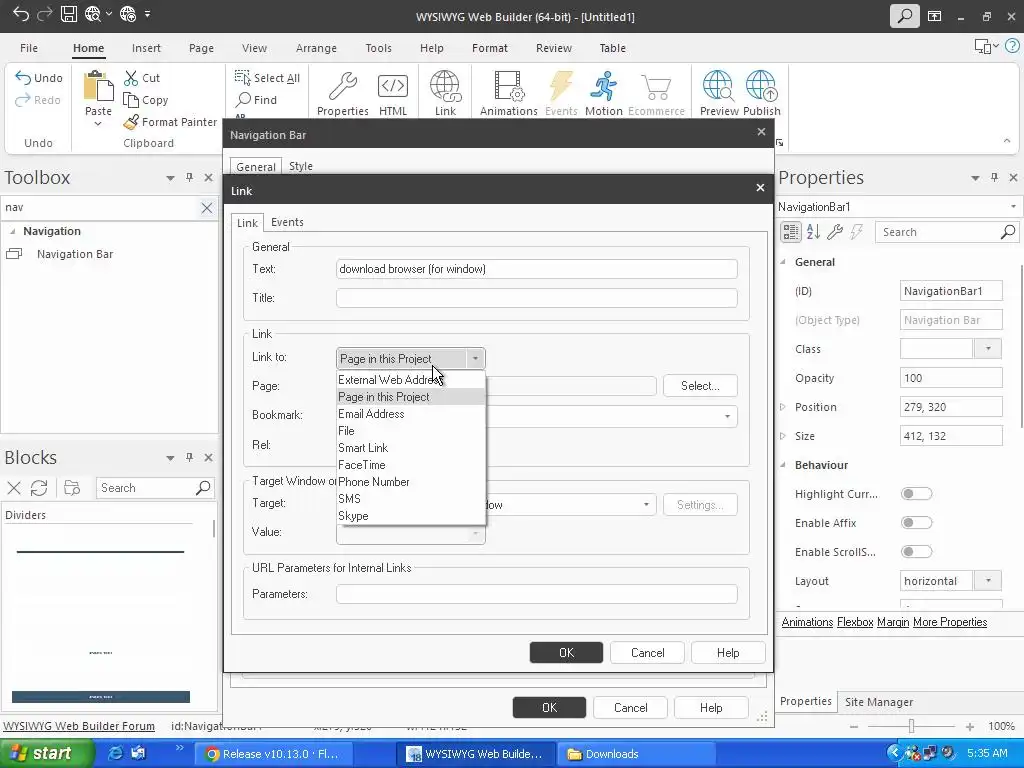Collapse the Navigation group in Toolbox
The width and height of the screenshot is (1024, 768).
pyautogui.click(x=12, y=231)
